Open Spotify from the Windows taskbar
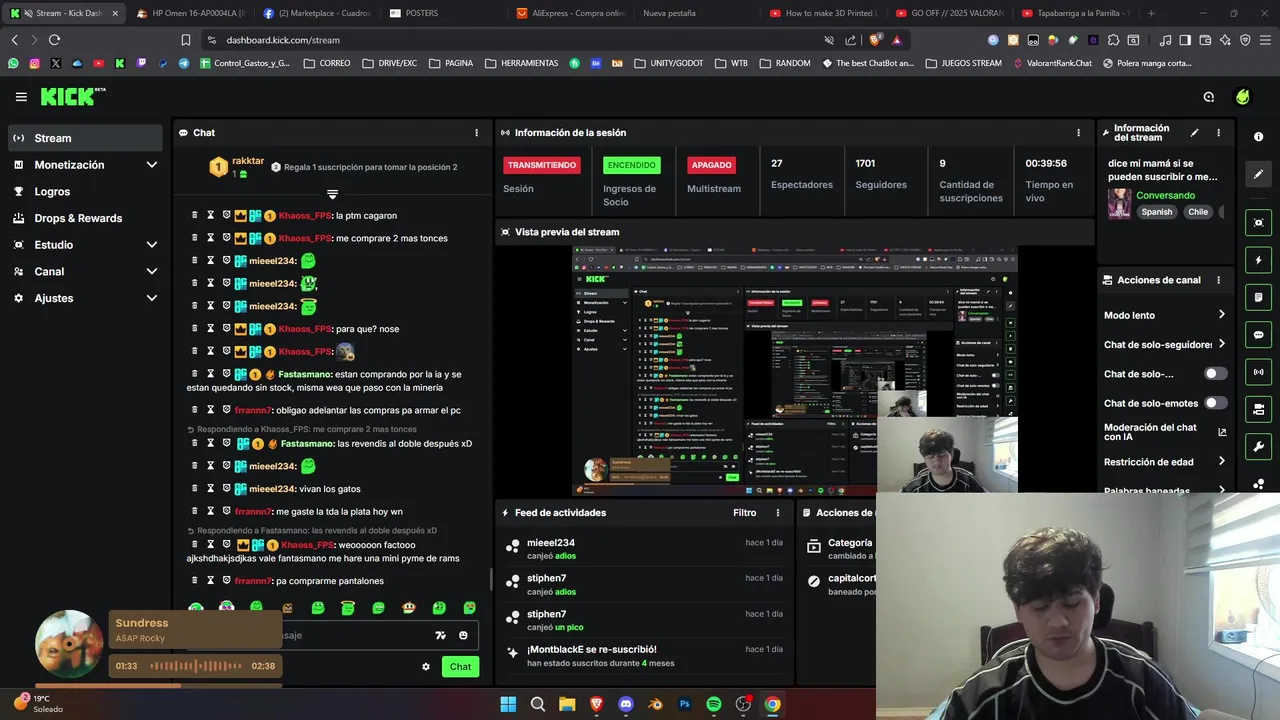Image resolution: width=1280 pixels, height=720 pixels. (x=714, y=704)
